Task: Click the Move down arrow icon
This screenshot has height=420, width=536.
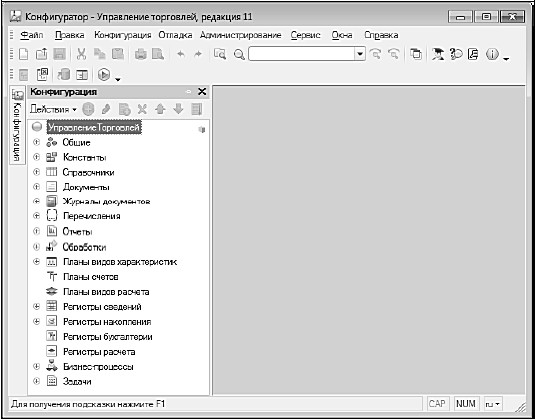Action: coord(178,109)
